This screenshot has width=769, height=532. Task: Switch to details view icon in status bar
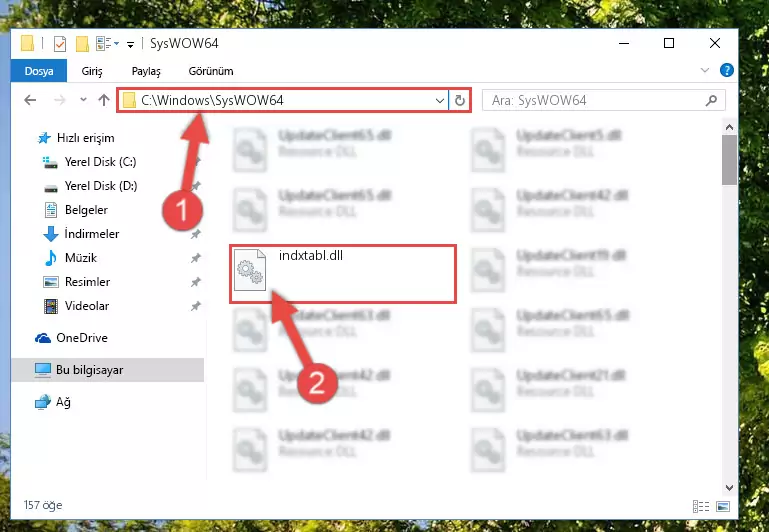701,506
